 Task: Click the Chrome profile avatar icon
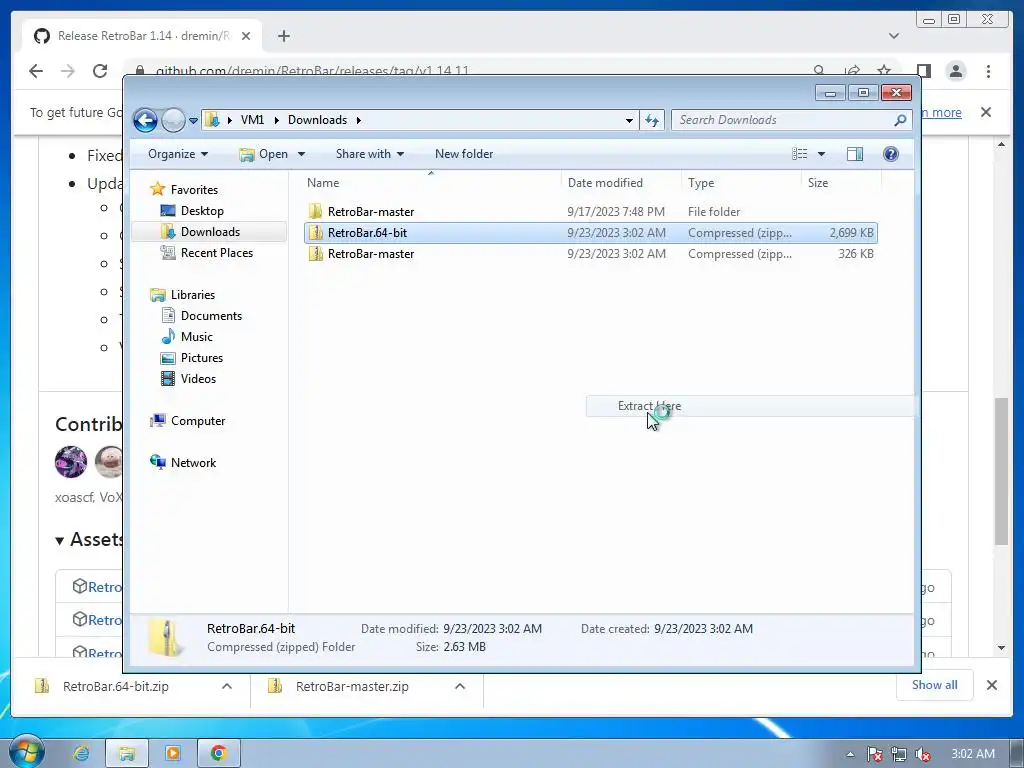956,71
